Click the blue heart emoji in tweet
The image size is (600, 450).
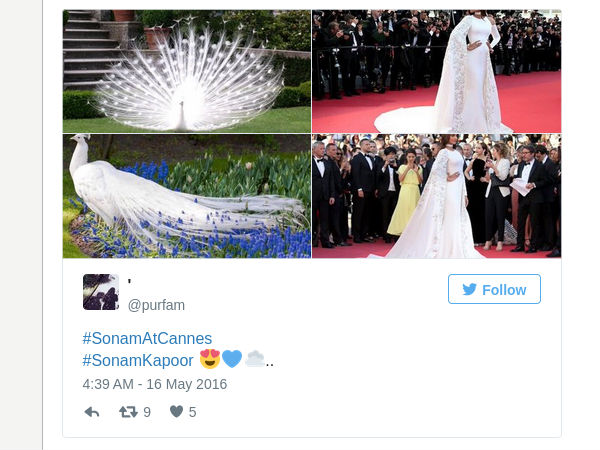point(232,359)
